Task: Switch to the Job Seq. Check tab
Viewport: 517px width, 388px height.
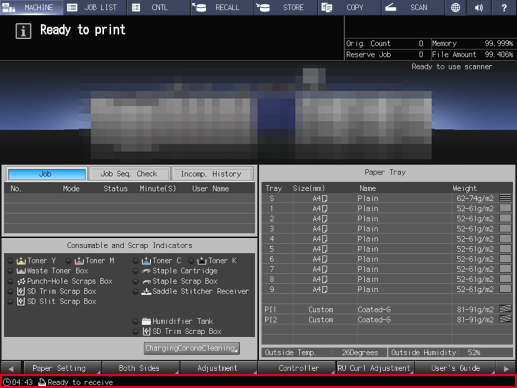Action: 129,174
